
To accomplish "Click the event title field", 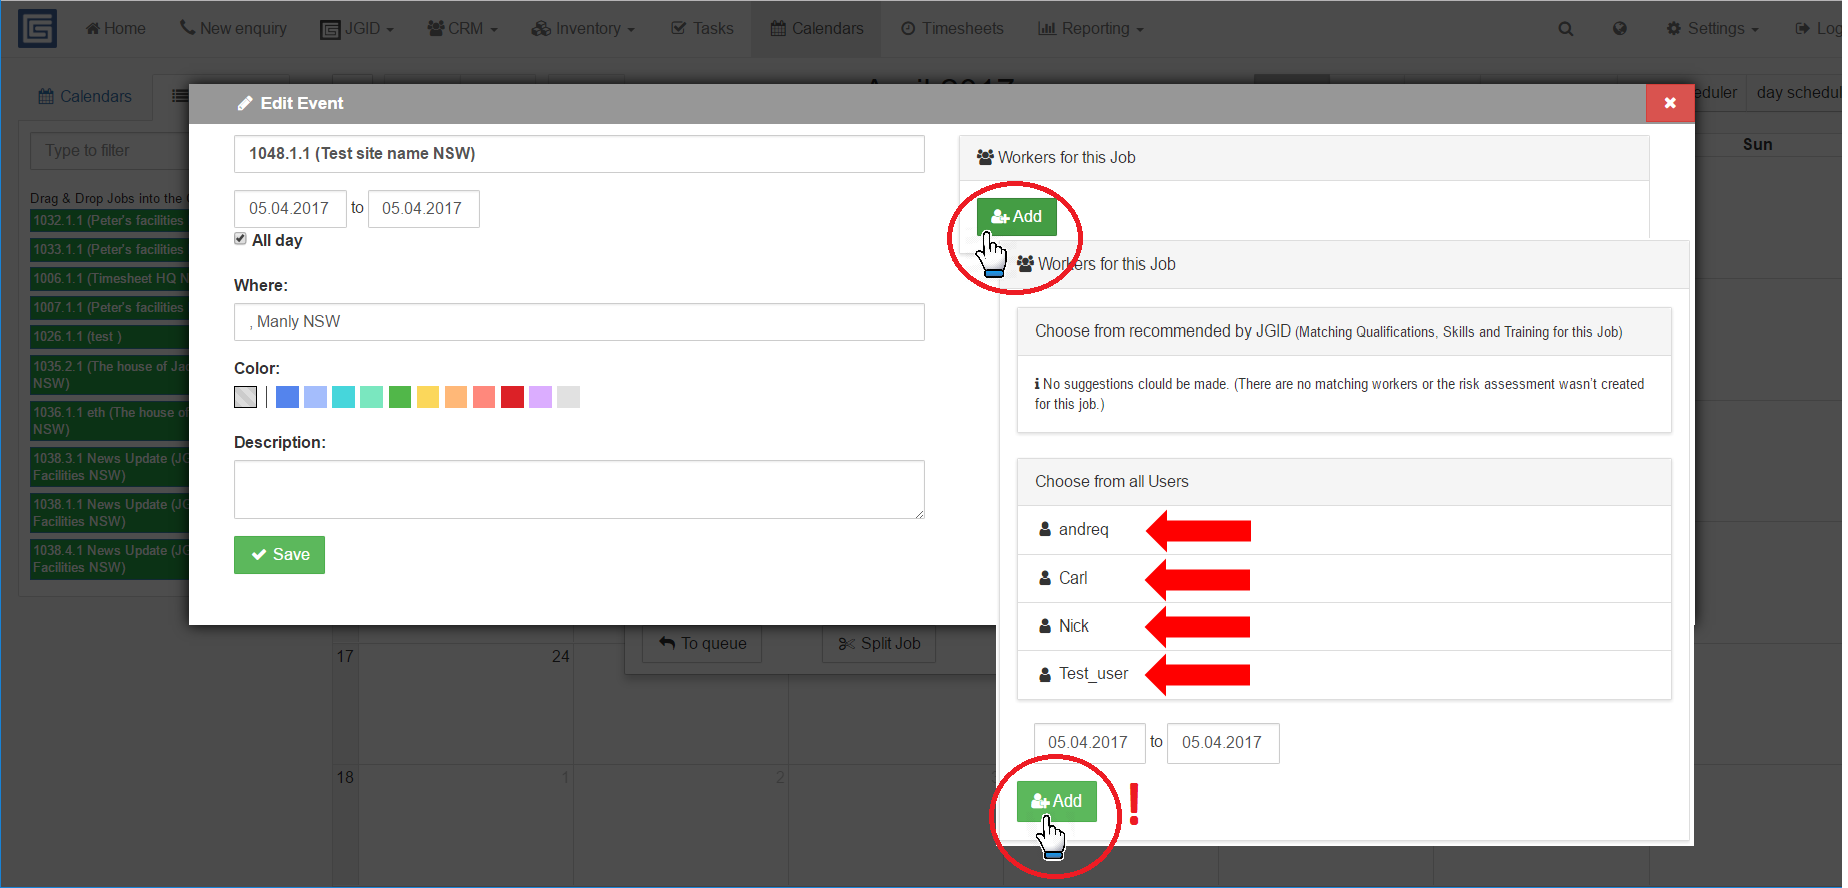I will tap(579, 154).
